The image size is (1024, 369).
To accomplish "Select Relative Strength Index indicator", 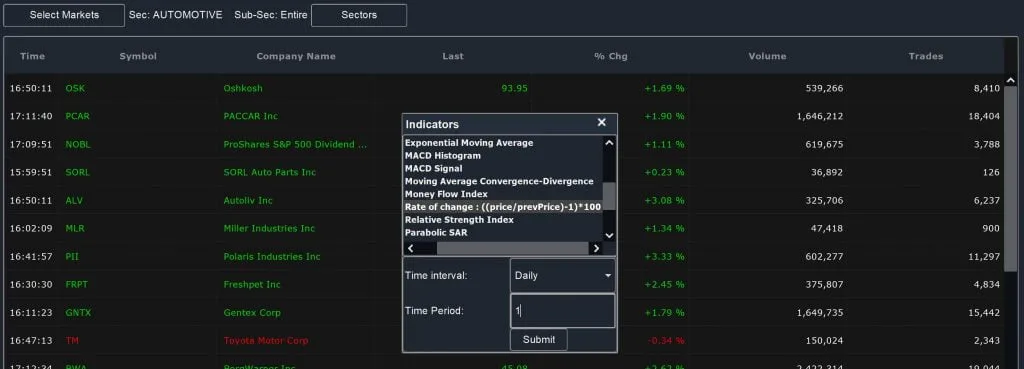I will [x=459, y=220].
